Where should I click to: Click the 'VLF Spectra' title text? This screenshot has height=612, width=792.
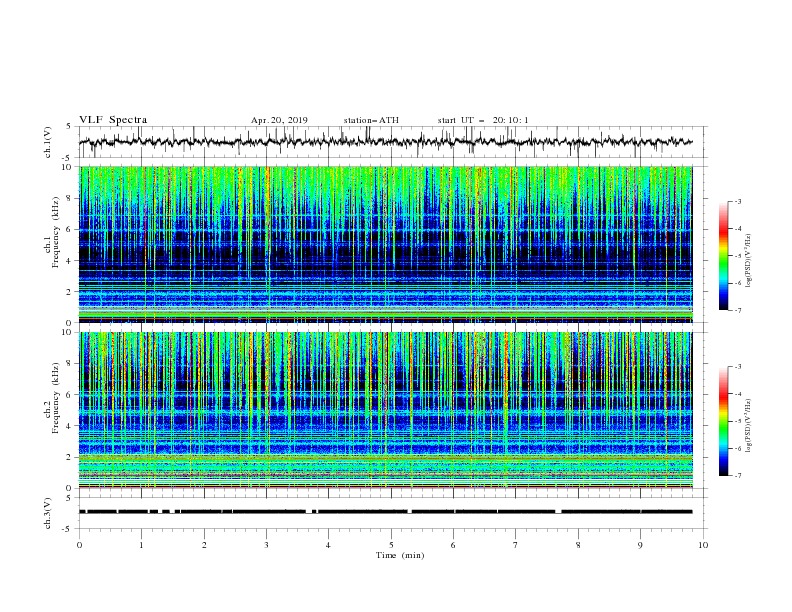(x=113, y=120)
